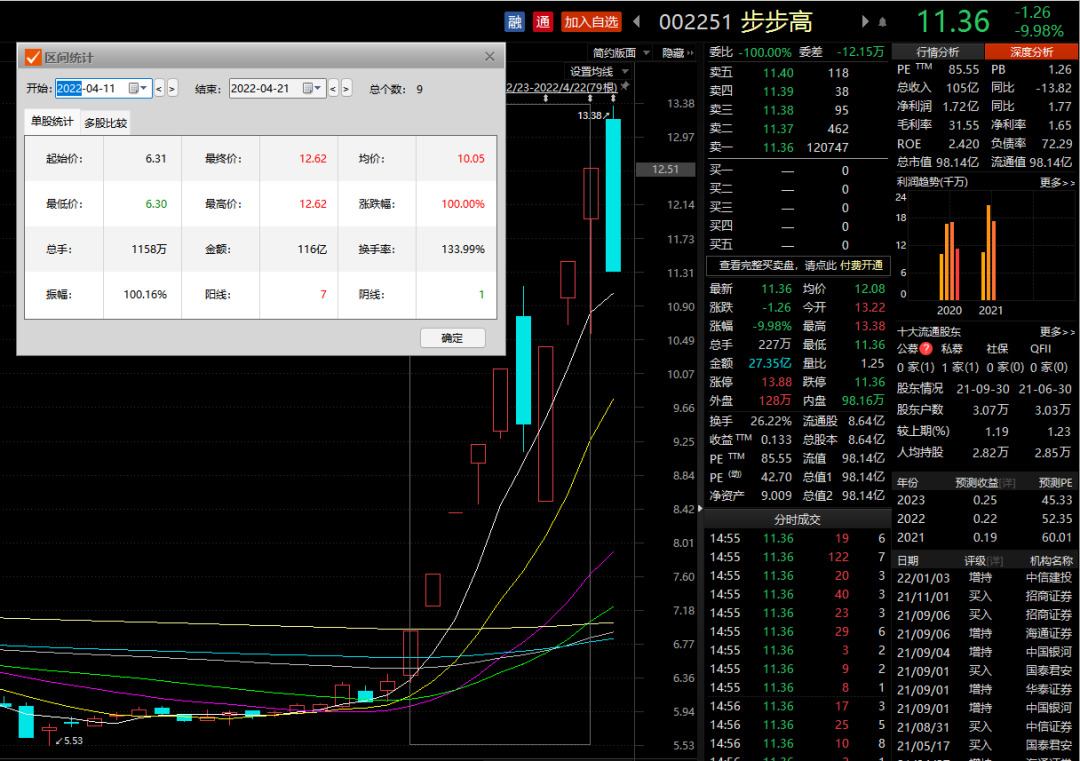Click the 分时成交 section header

797,519
